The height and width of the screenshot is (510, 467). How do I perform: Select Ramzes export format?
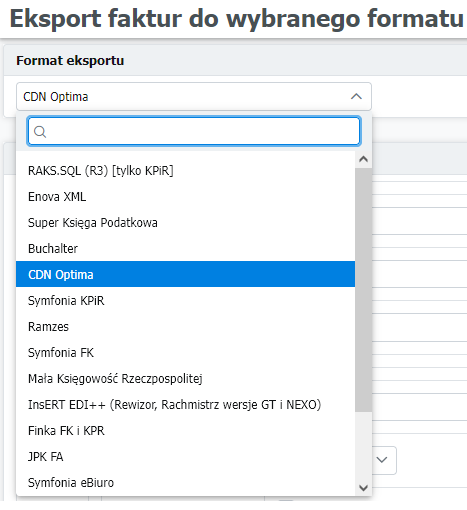[x=185, y=327]
